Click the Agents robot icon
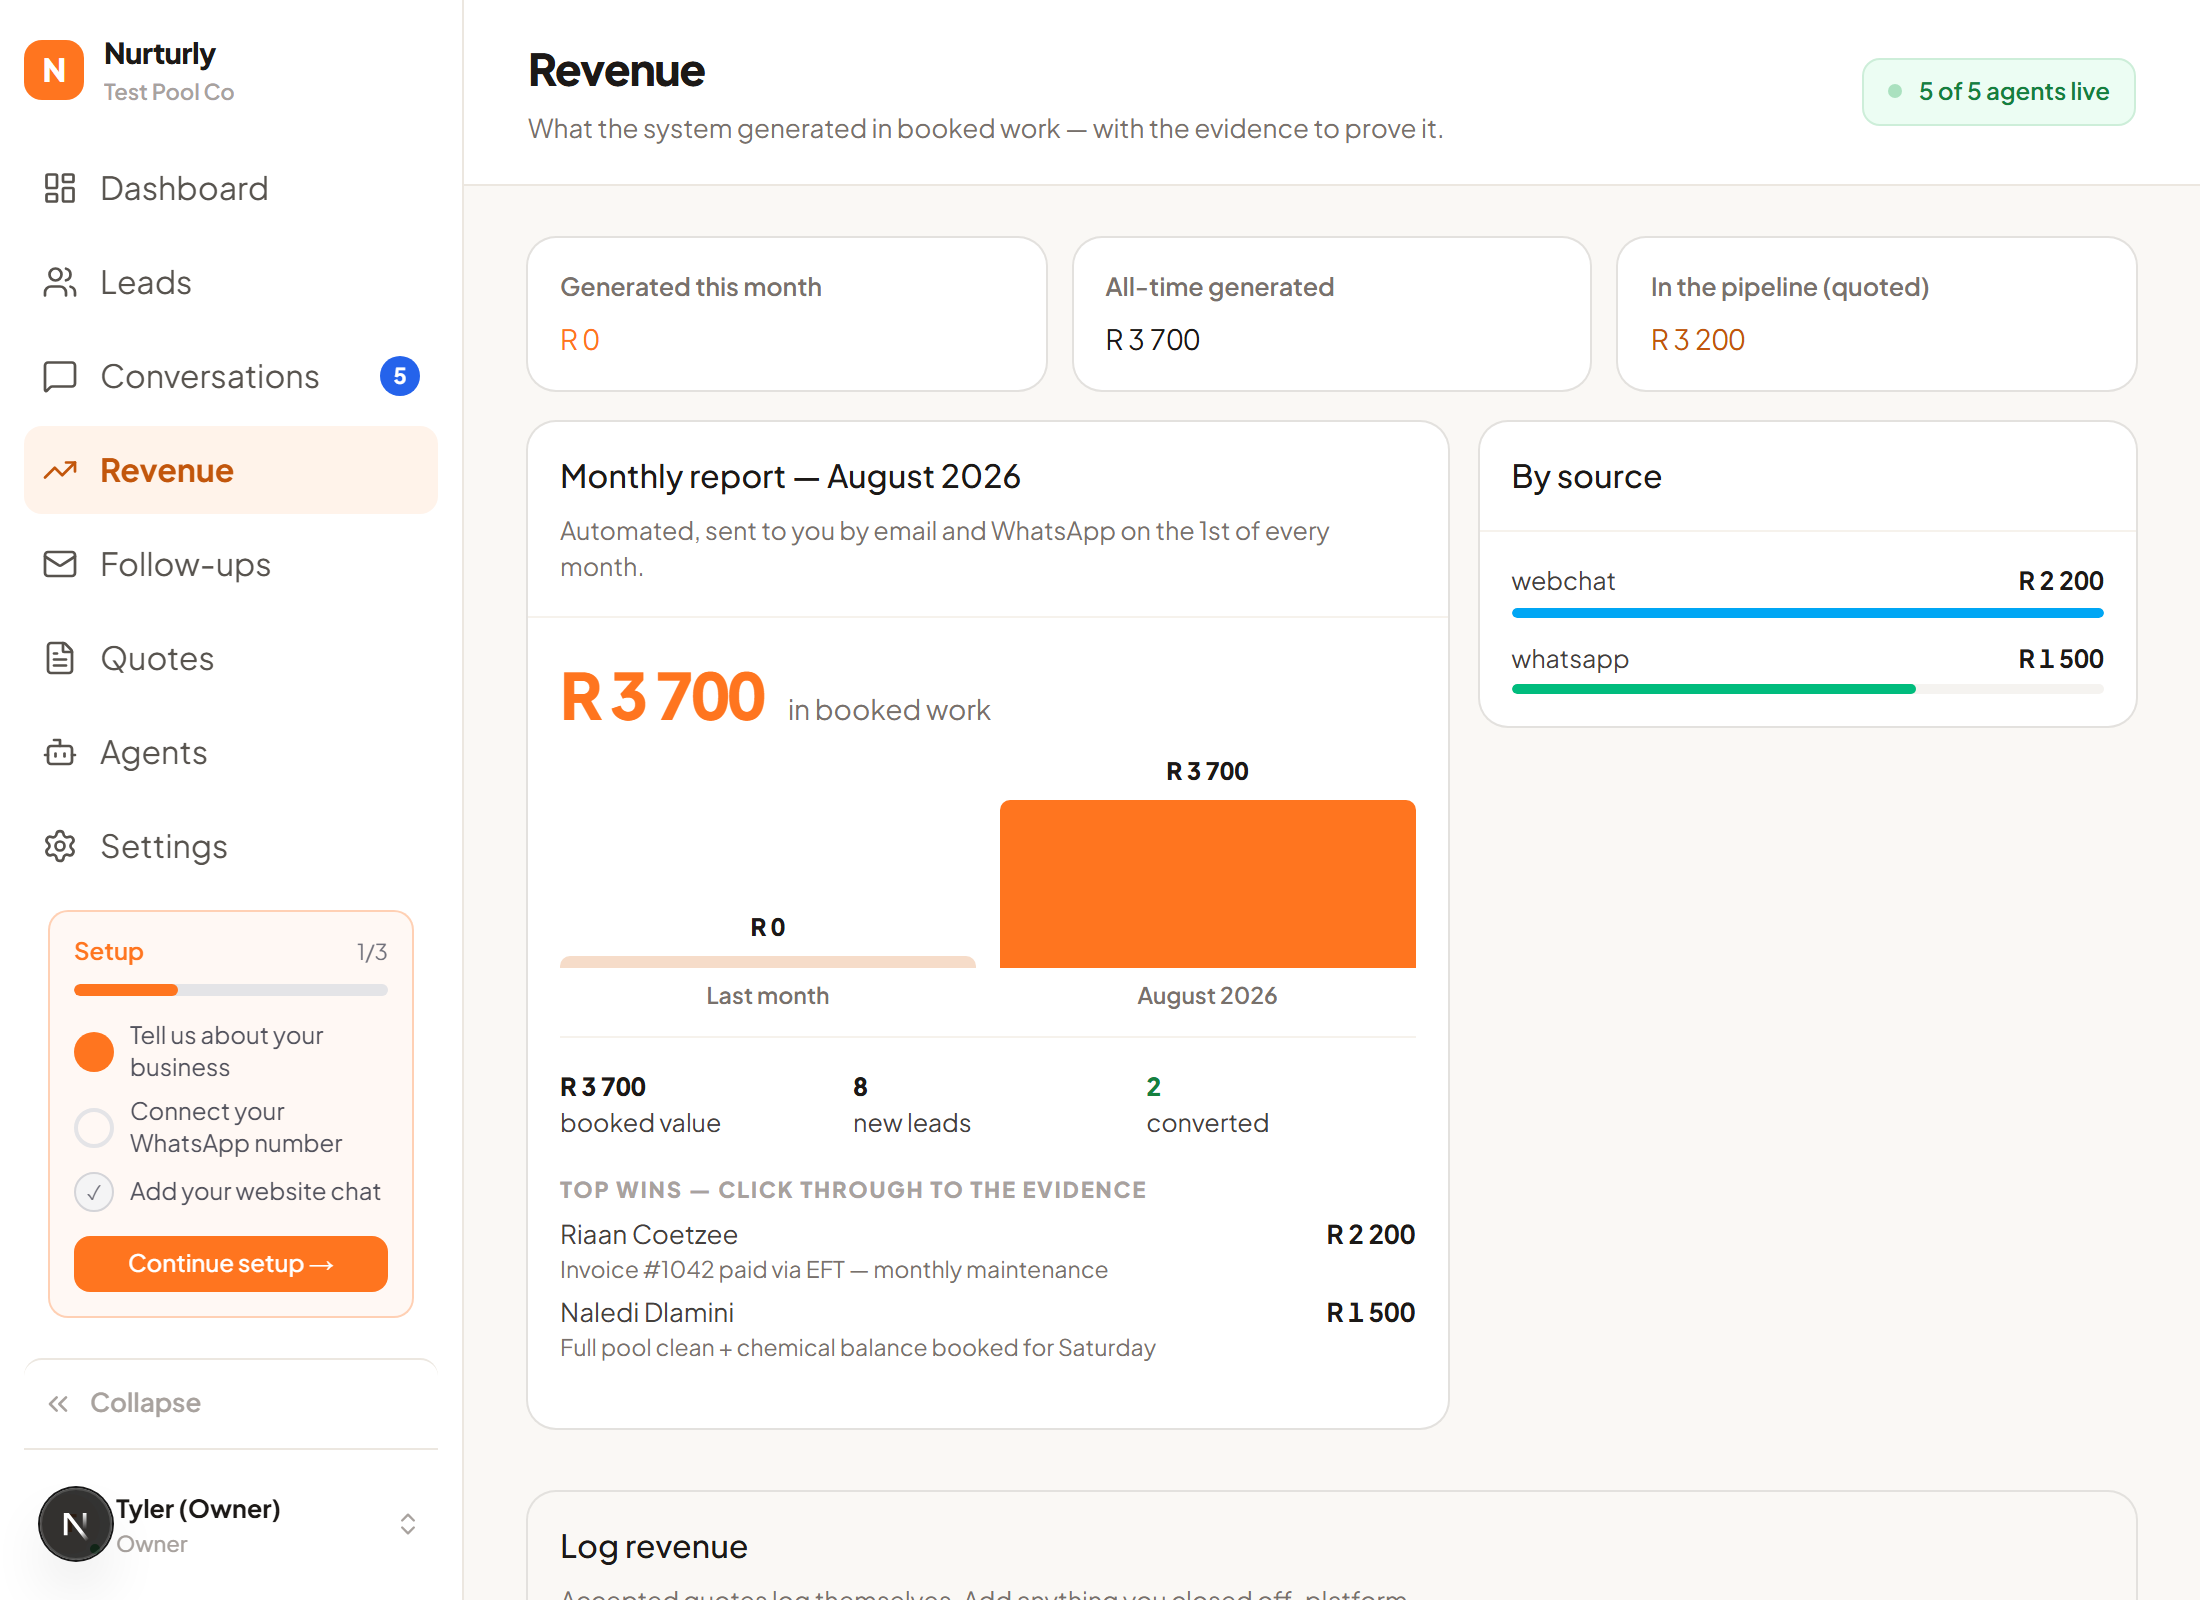This screenshot has height=1600, width=2200. point(60,752)
